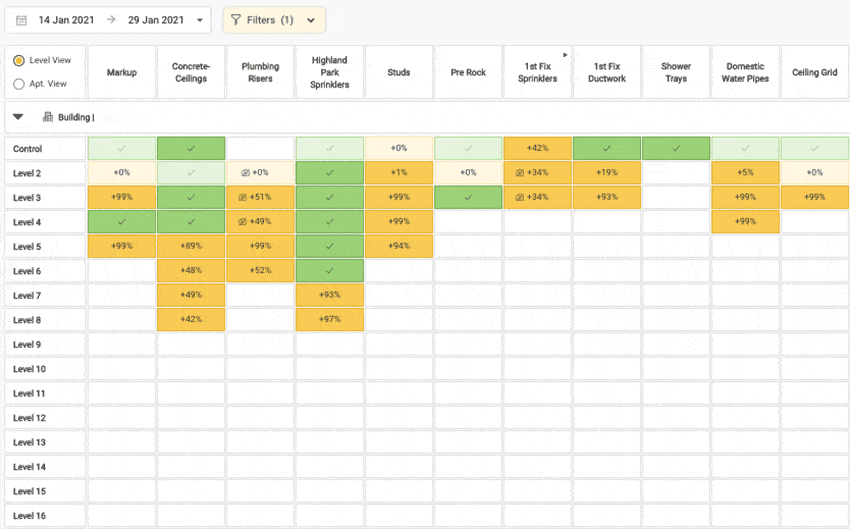850x529 pixels.
Task: Click the calendar icon beside the date range
Action: click(22, 20)
